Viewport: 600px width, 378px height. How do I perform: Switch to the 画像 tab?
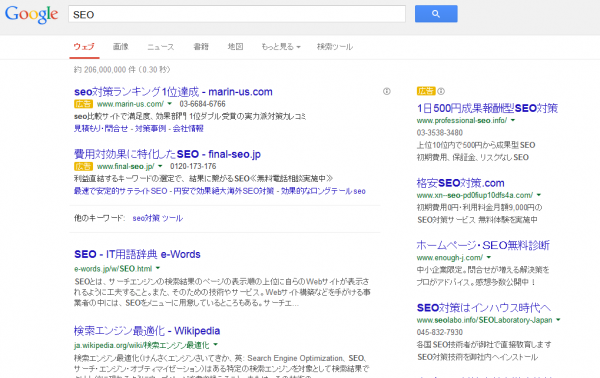coord(121,47)
